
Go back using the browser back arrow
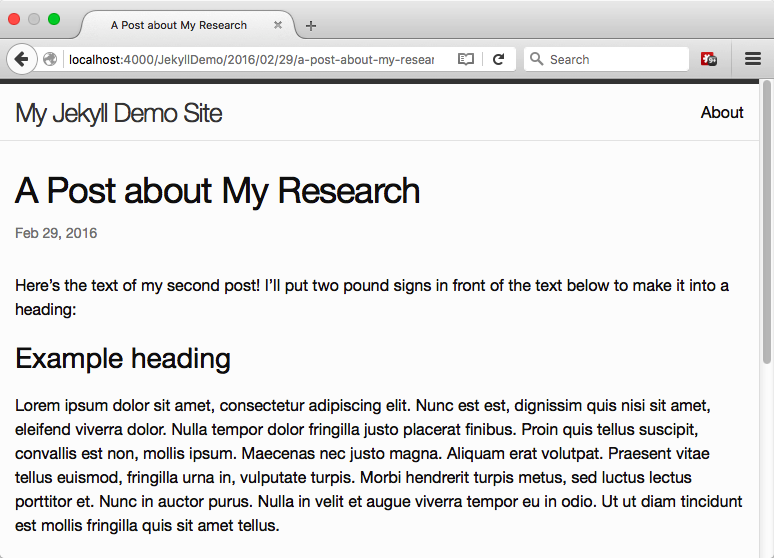click(x=21, y=59)
